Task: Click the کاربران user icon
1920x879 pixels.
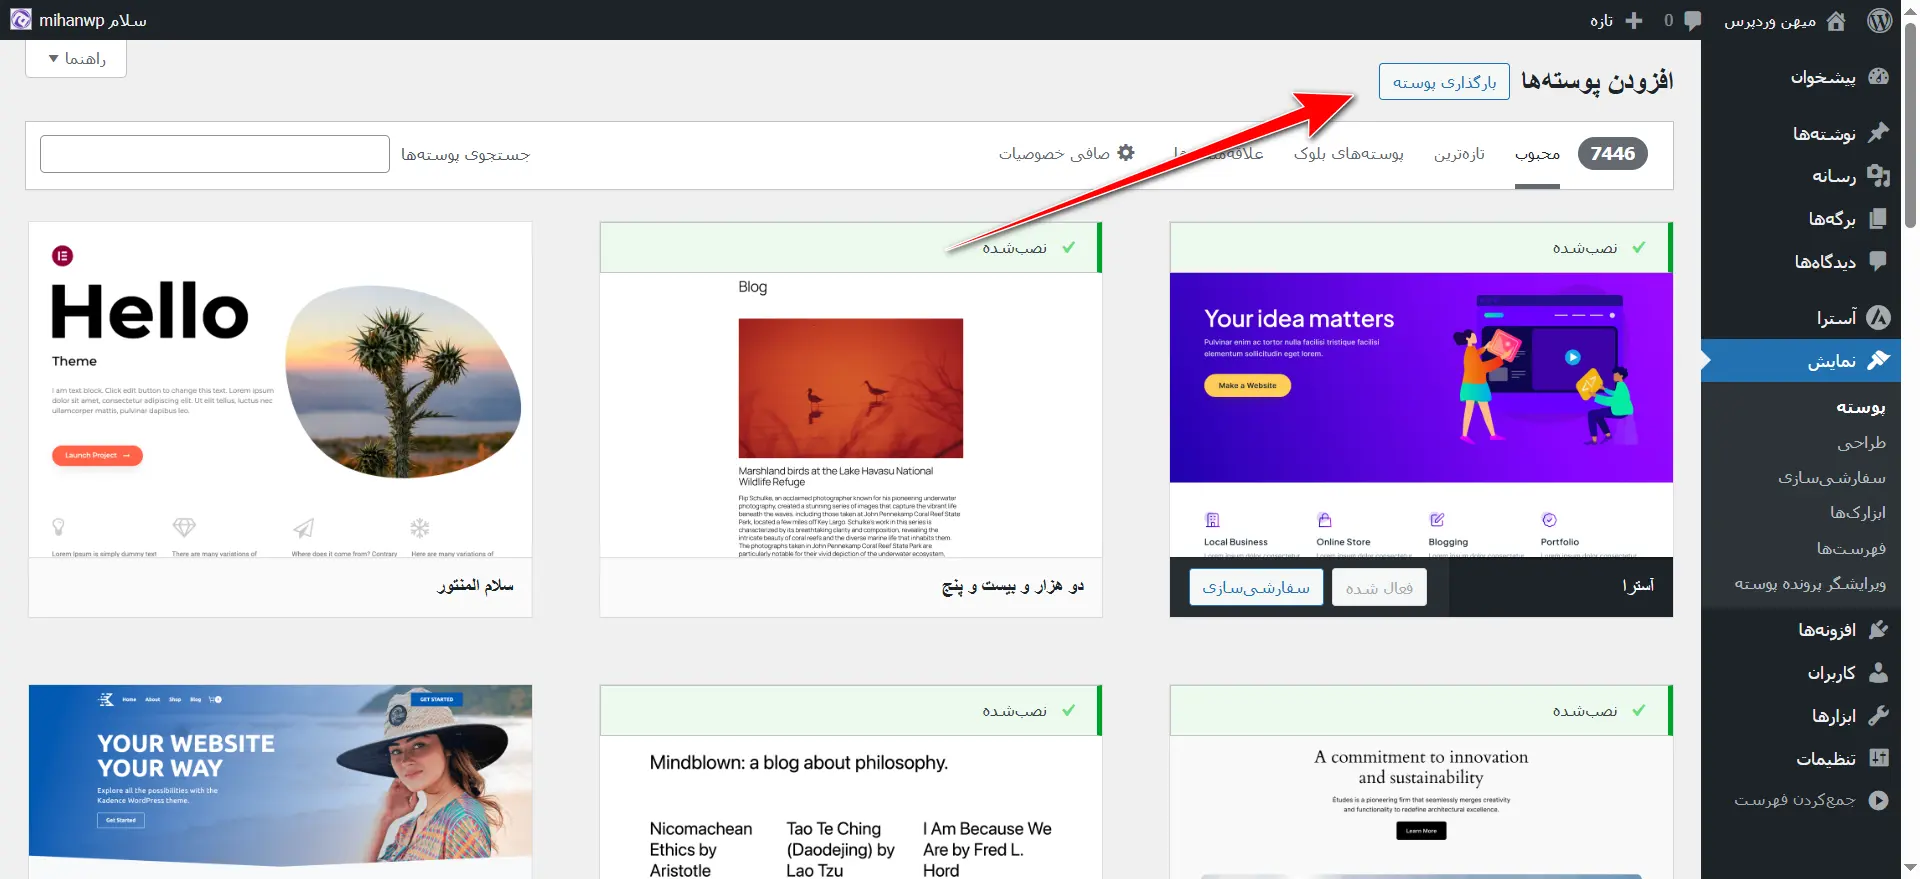Action: (x=1878, y=673)
